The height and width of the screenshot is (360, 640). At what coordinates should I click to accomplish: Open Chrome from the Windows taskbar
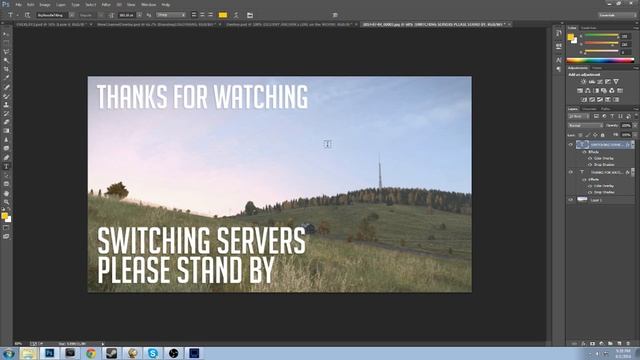[91, 353]
